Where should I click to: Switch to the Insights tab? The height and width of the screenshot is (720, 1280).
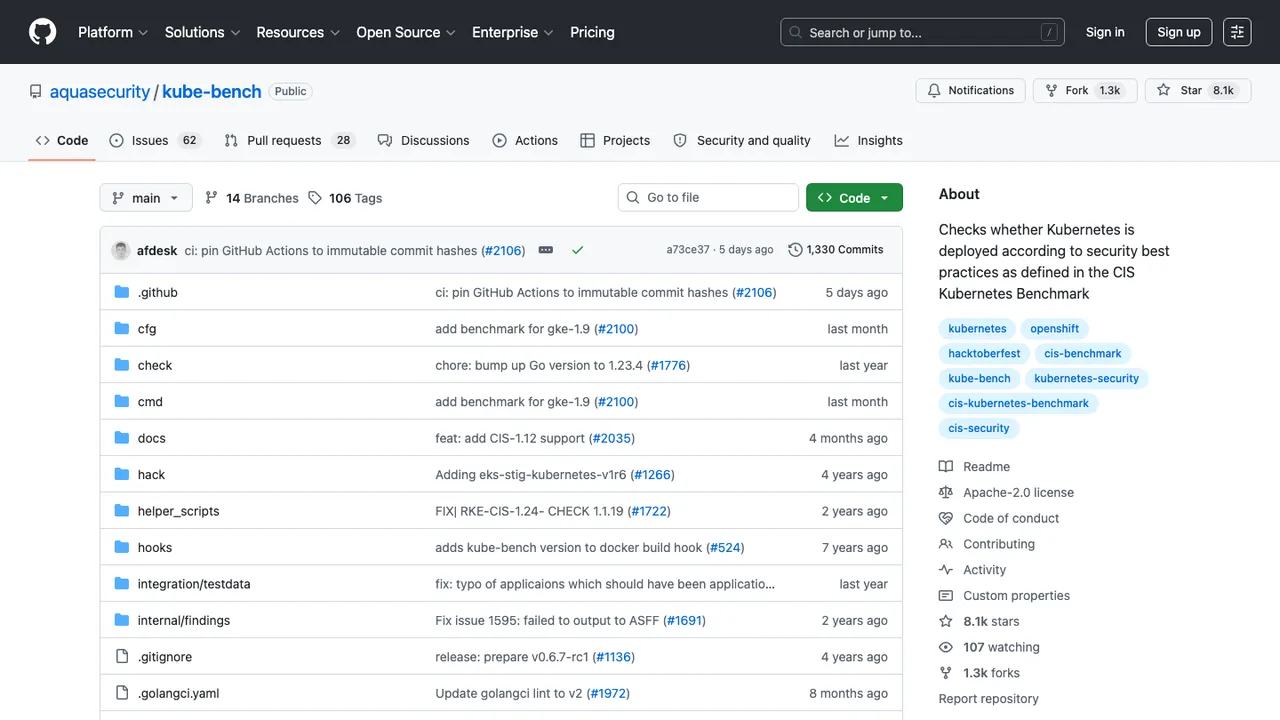(x=869, y=140)
